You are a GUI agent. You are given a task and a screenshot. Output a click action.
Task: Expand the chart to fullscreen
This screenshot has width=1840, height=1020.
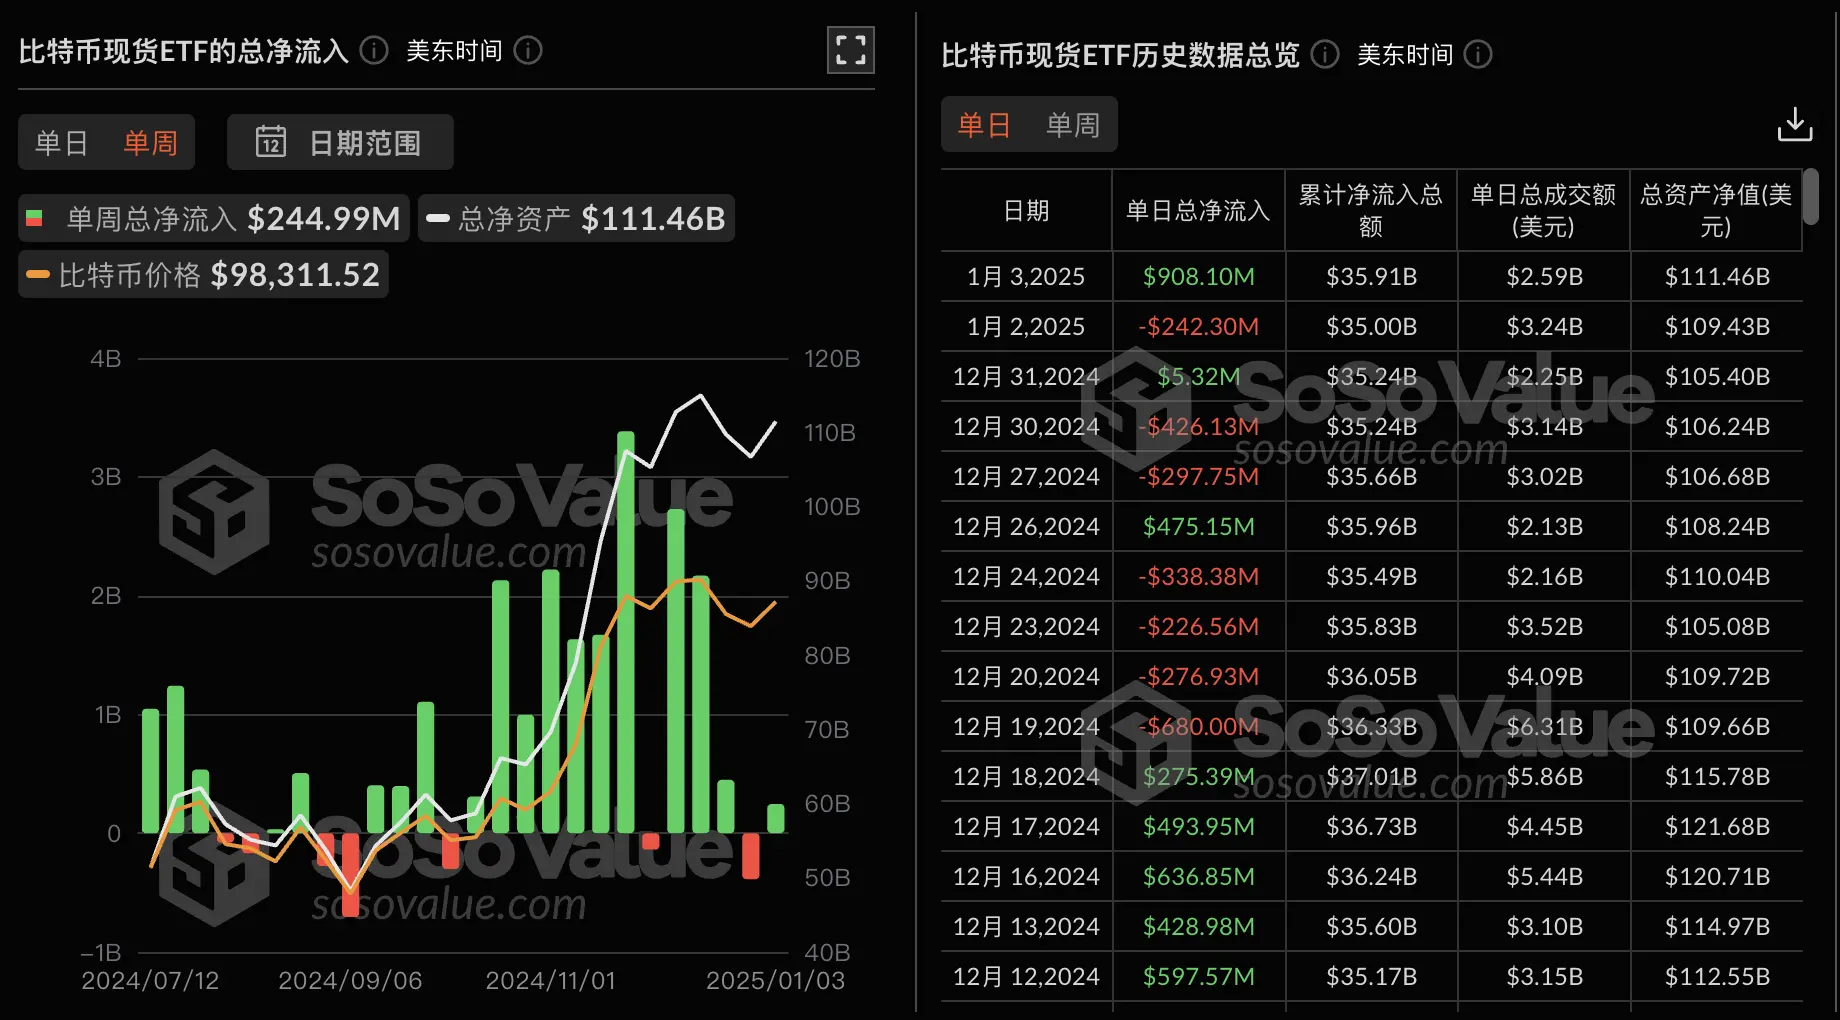pos(849,49)
